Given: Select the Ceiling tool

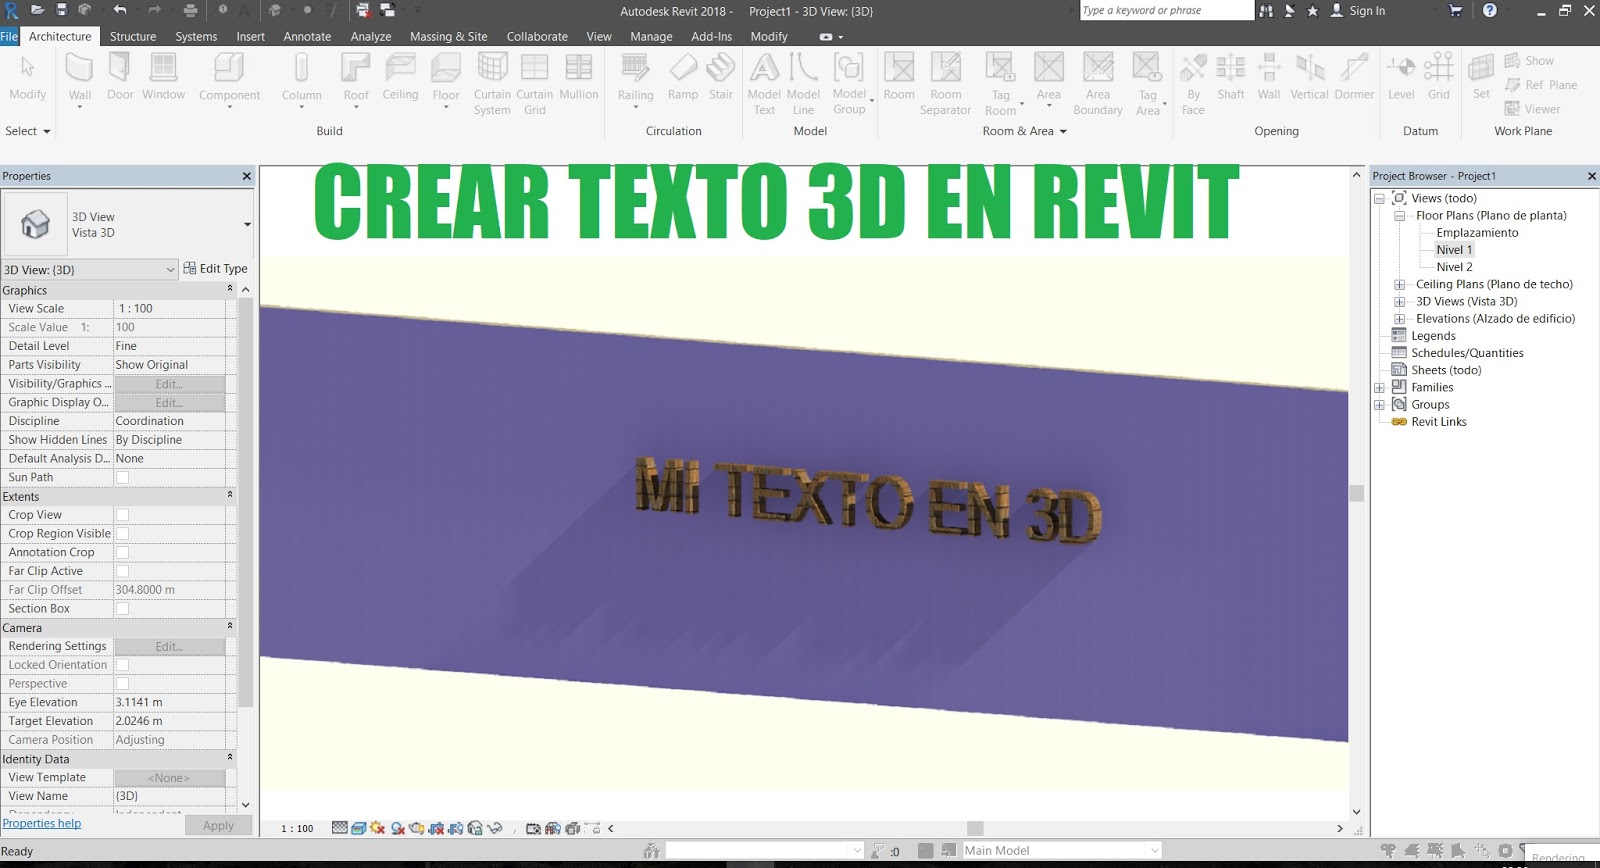Looking at the screenshot, I should pyautogui.click(x=400, y=77).
